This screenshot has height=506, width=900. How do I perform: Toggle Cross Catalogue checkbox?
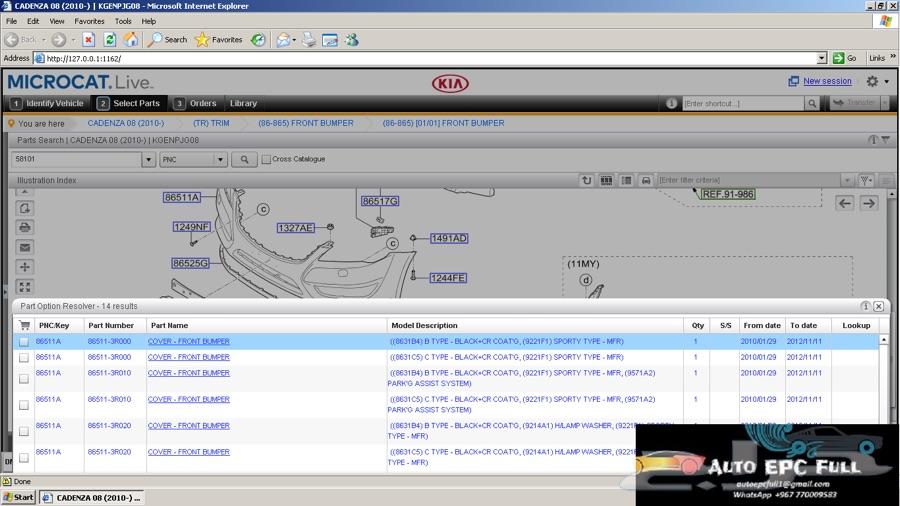pyautogui.click(x=266, y=159)
